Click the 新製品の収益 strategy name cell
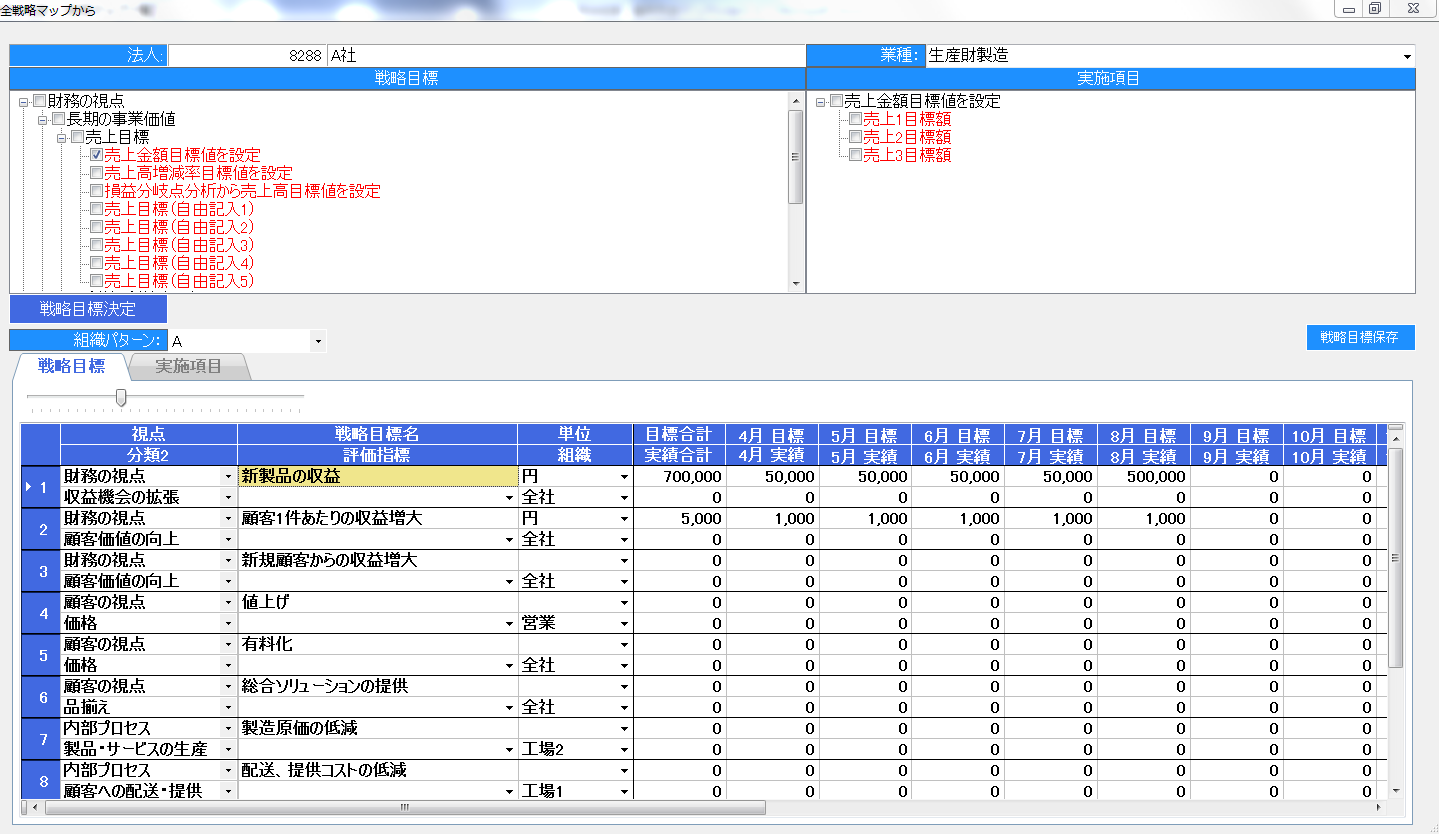 [377, 477]
